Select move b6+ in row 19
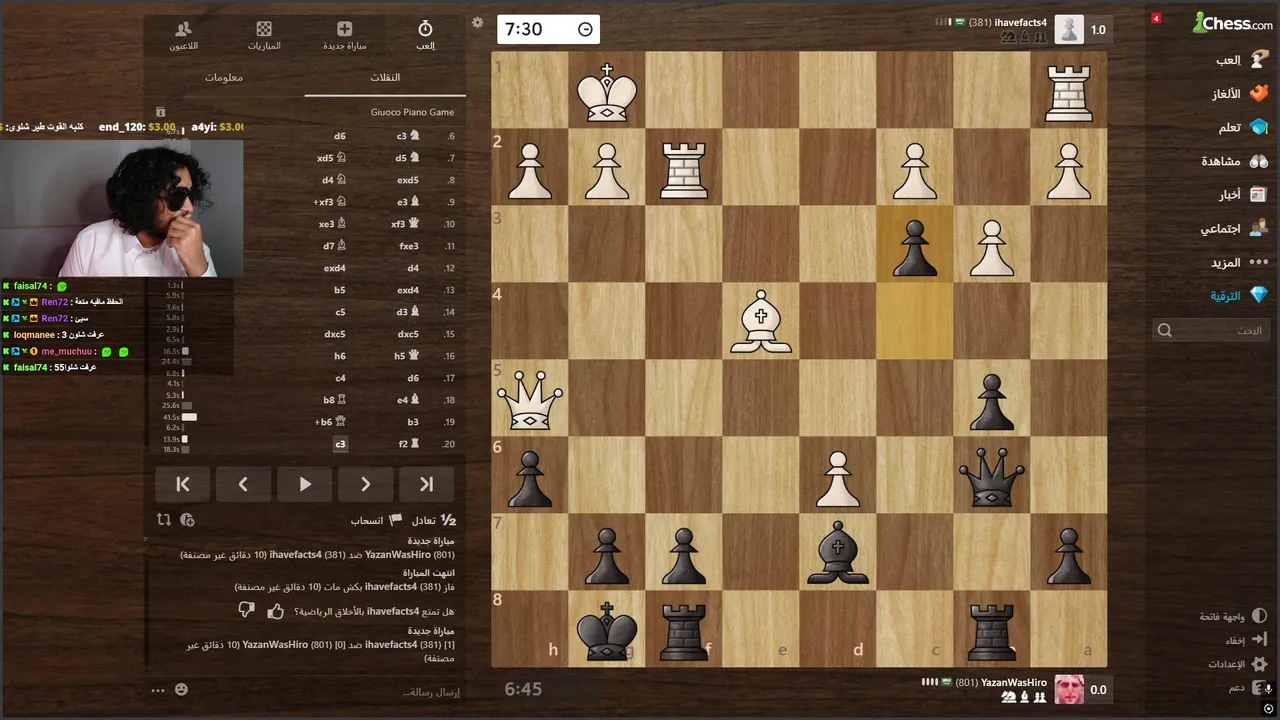Viewport: 1280px width, 720px height. click(x=330, y=422)
